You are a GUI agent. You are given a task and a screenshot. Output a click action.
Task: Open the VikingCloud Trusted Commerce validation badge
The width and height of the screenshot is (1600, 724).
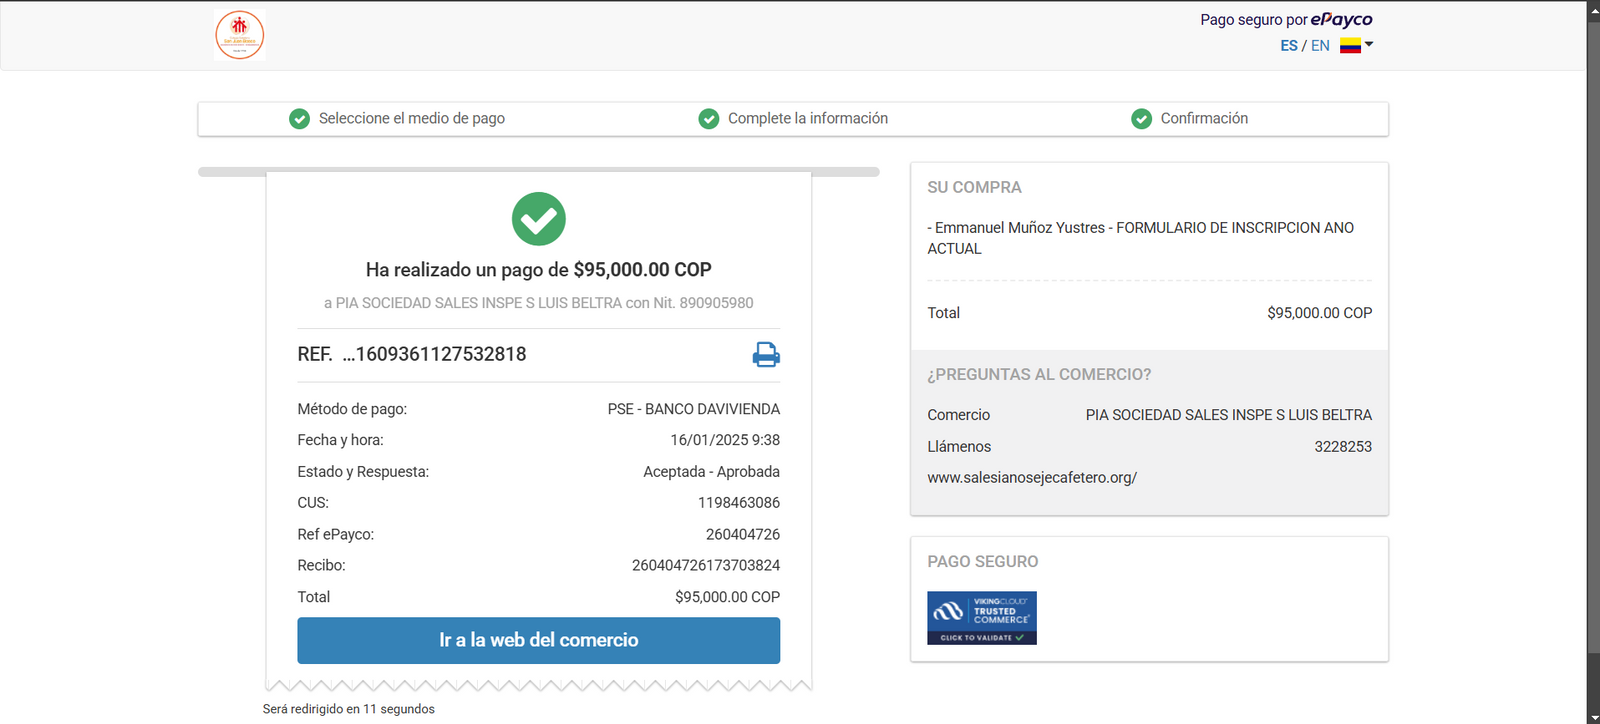tap(982, 618)
